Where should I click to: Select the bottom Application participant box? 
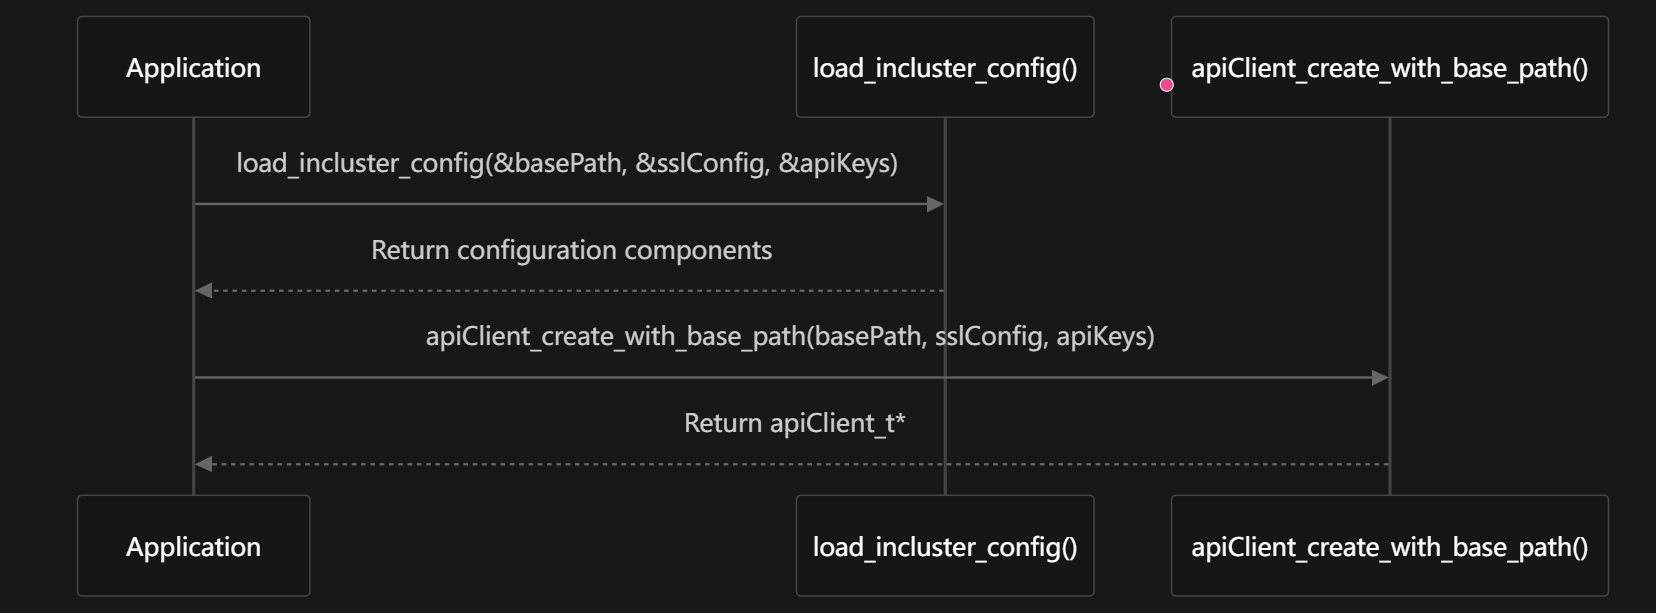[x=193, y=546]
